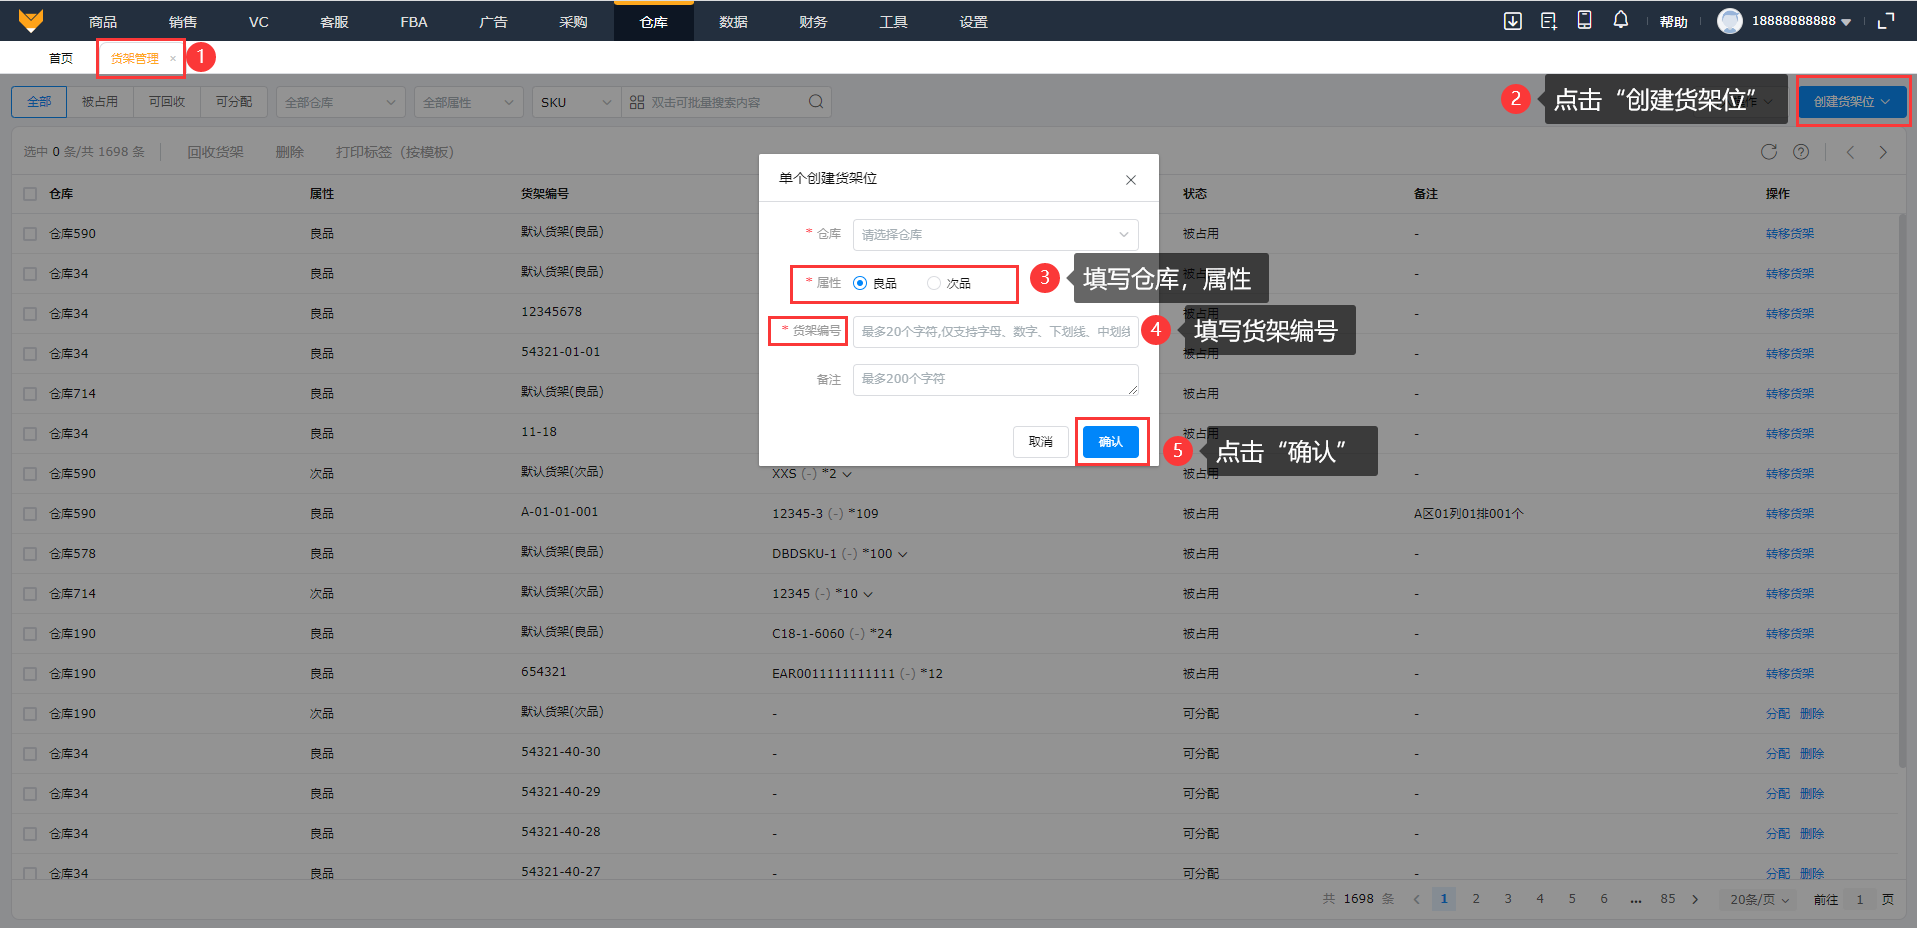Viewport: 1917px width, 928px height.
Task: Open the FBA menu
Action: 414,21
